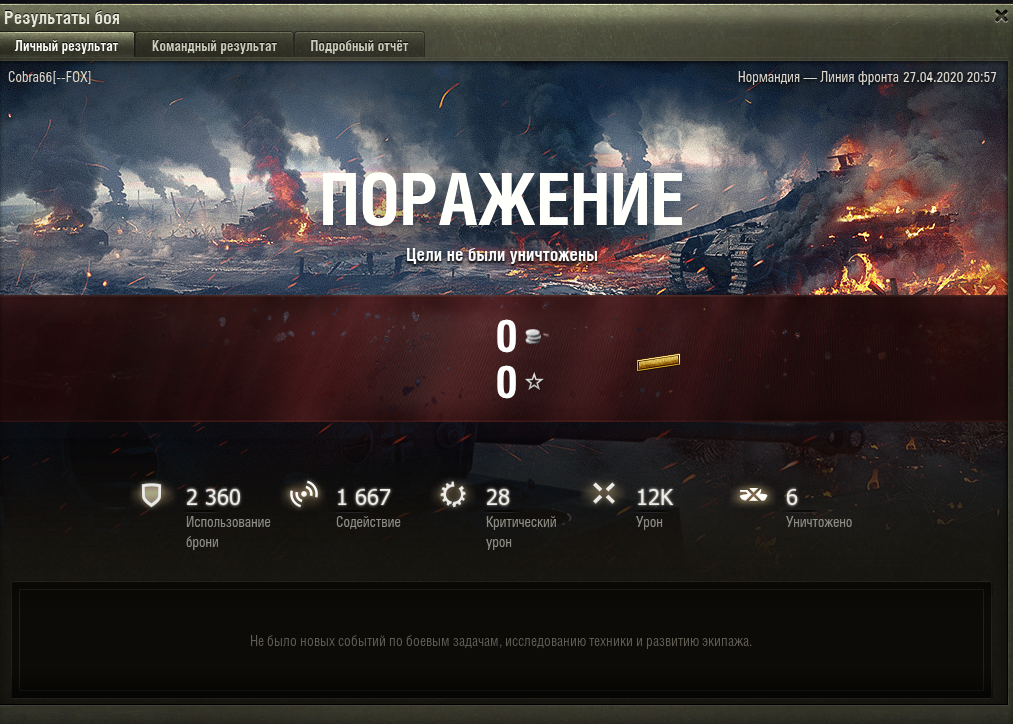Click player name Cobra66[--FOX]
Screen dimensions: 1013x724
pyautogui.click(x=50, y=77)
